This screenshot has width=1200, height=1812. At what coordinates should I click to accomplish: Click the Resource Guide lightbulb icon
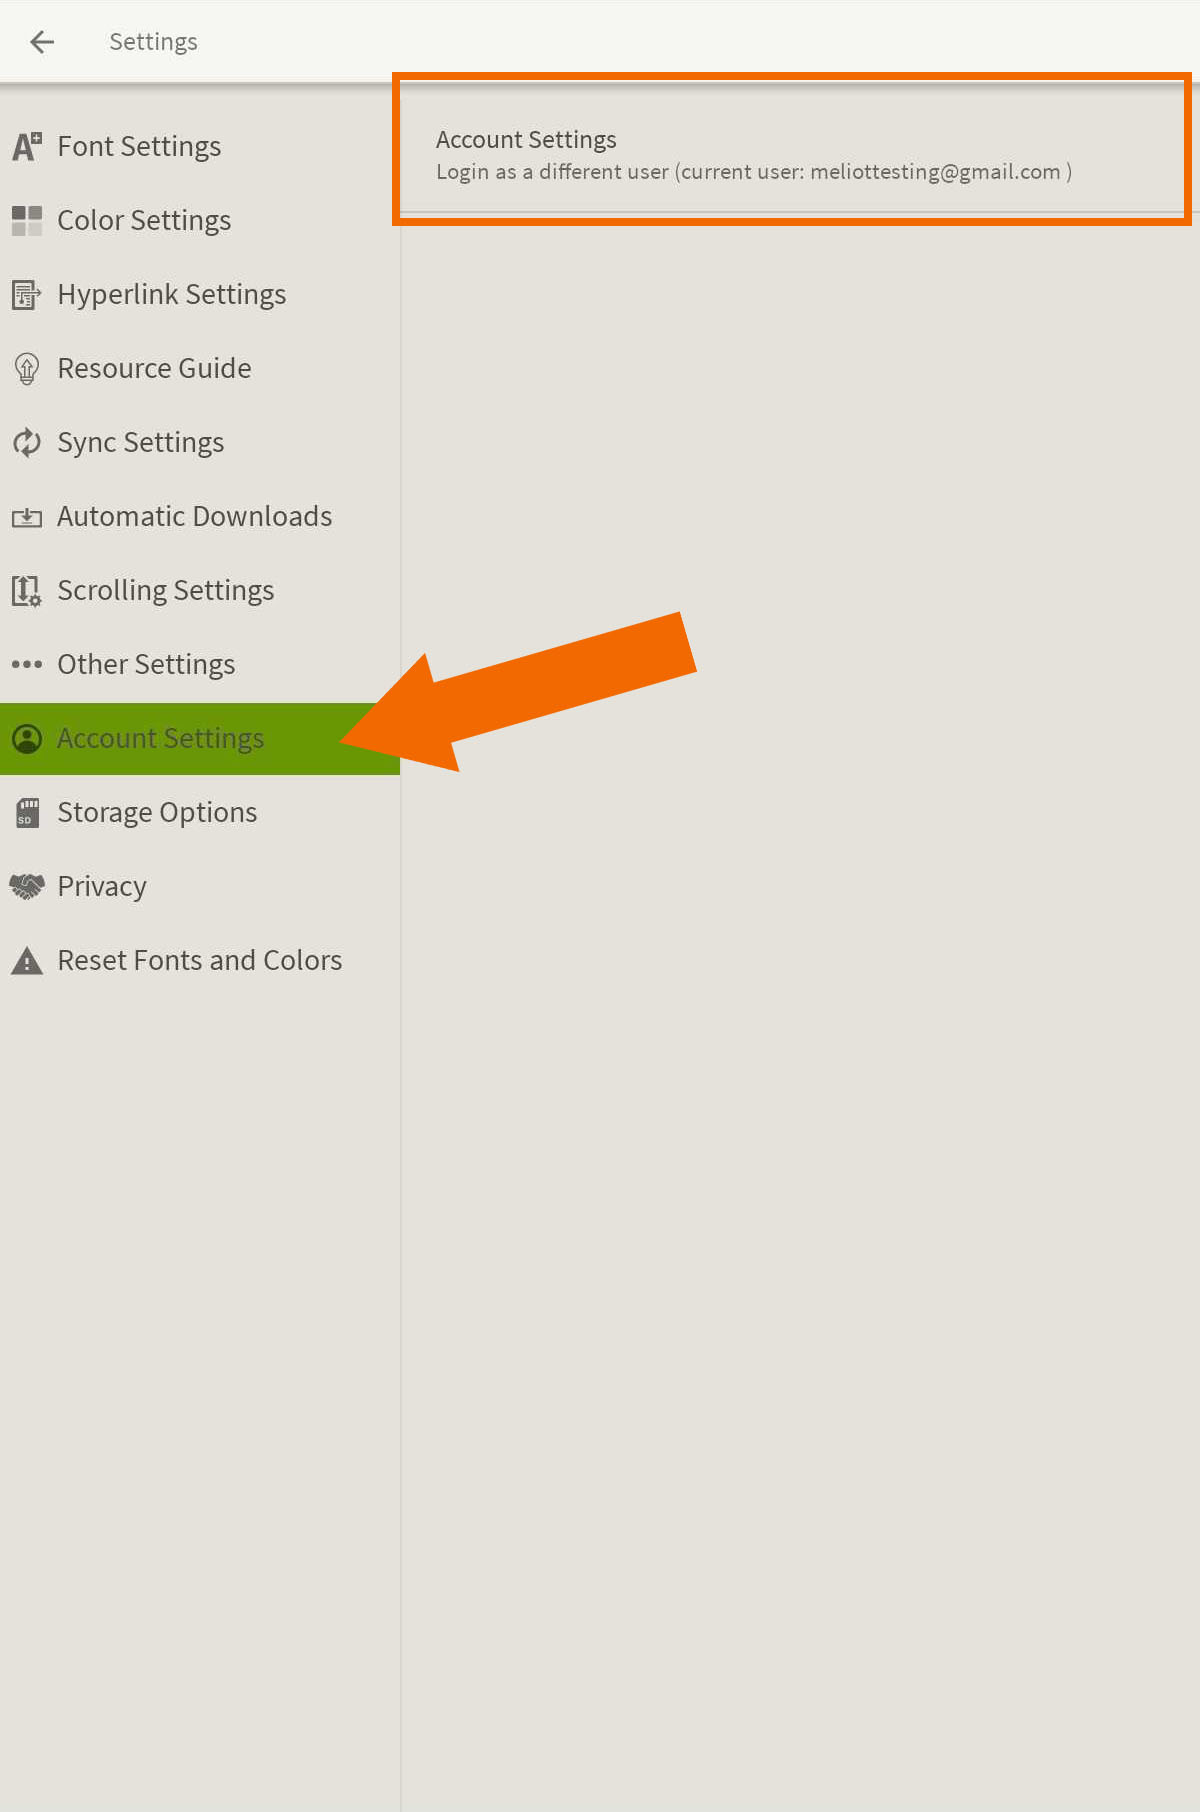point(27,369)
